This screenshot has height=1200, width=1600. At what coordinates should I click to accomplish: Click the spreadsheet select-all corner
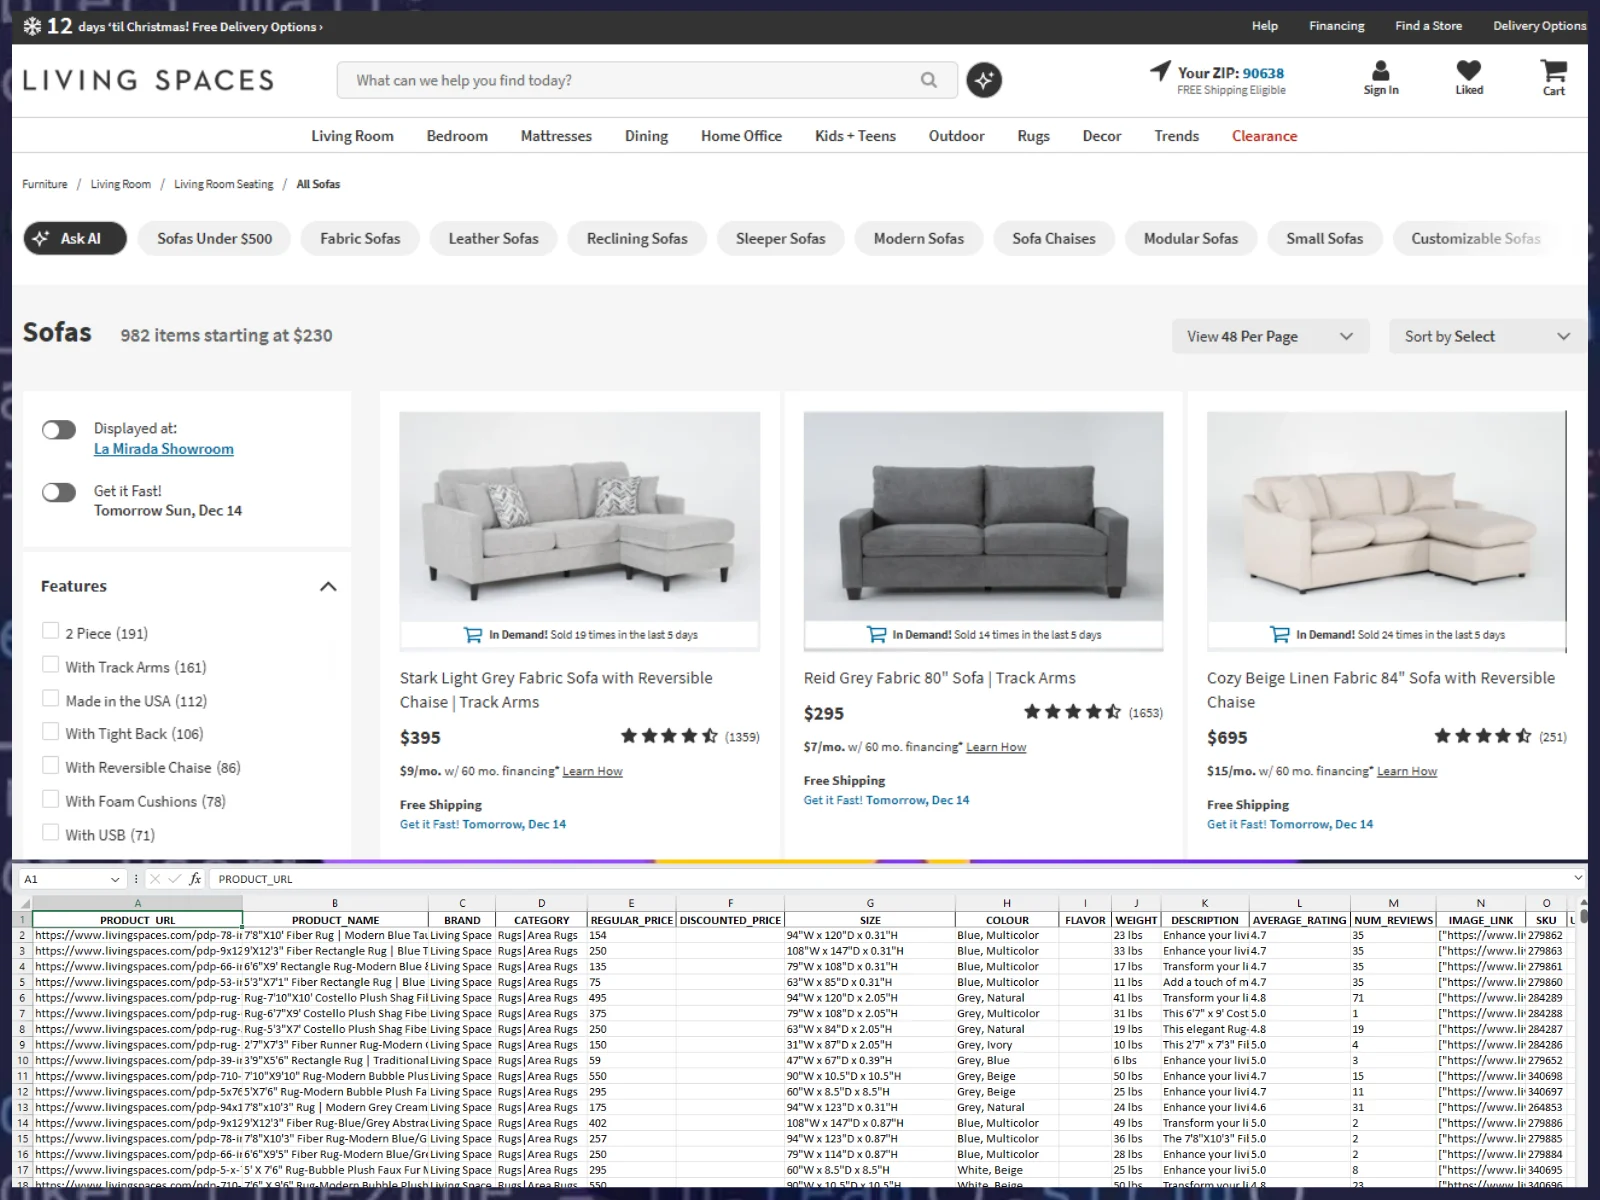[22, 903]
